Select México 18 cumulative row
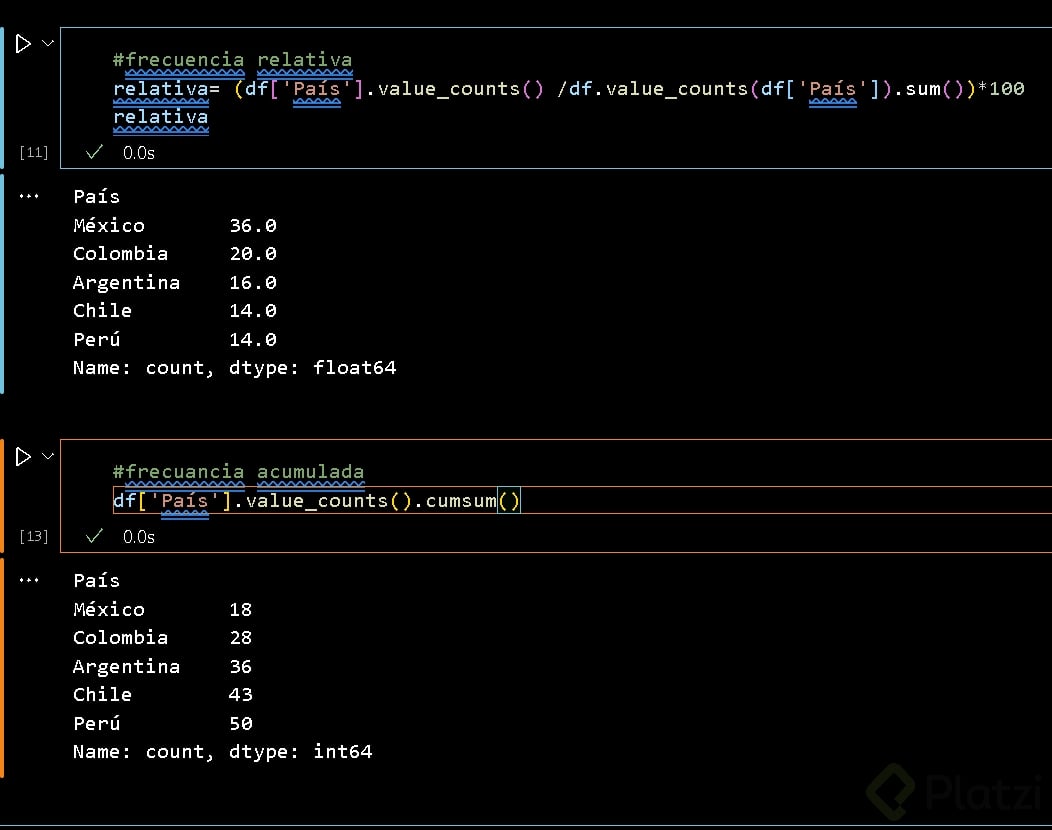1052x830 pixels. coord(162,609)
